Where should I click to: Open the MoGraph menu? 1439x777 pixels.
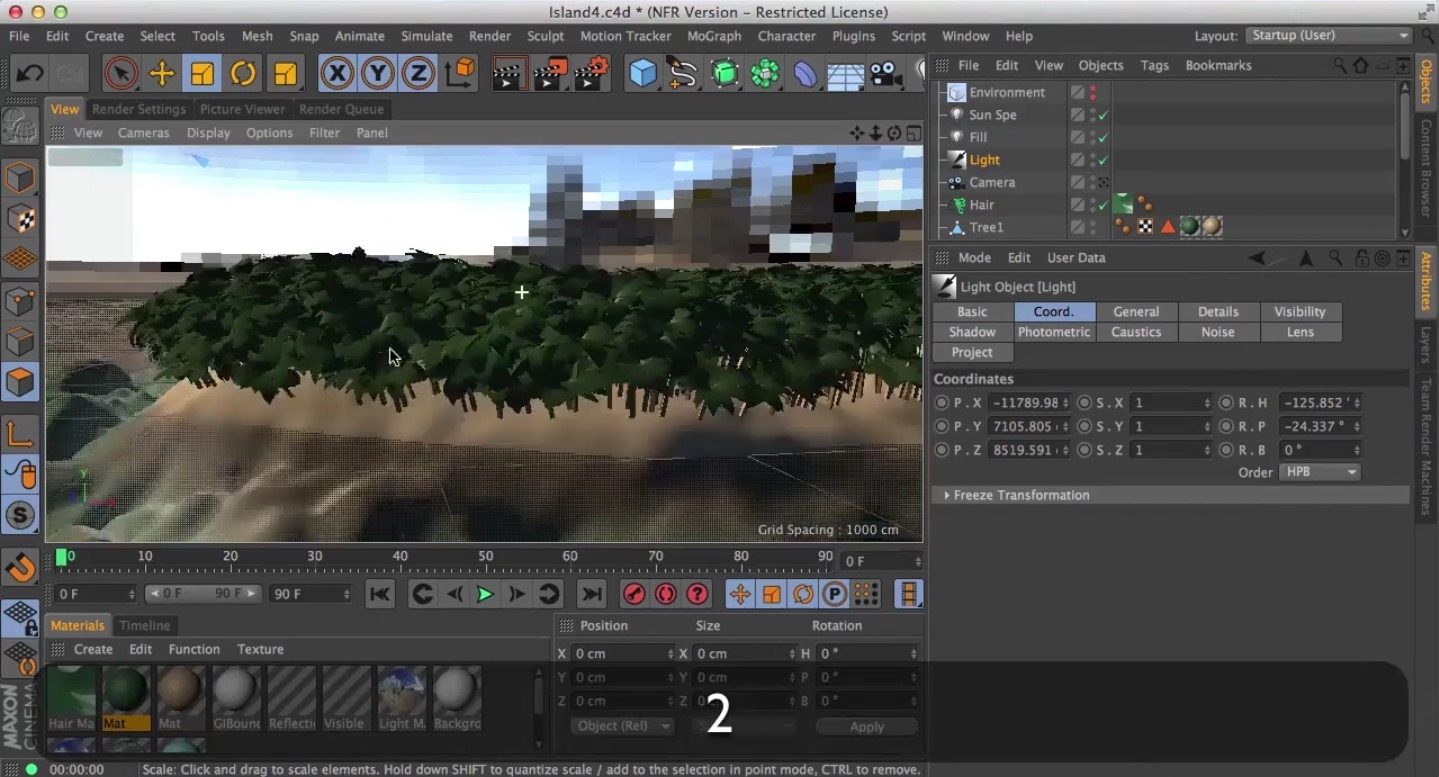(x=714, y=36)
